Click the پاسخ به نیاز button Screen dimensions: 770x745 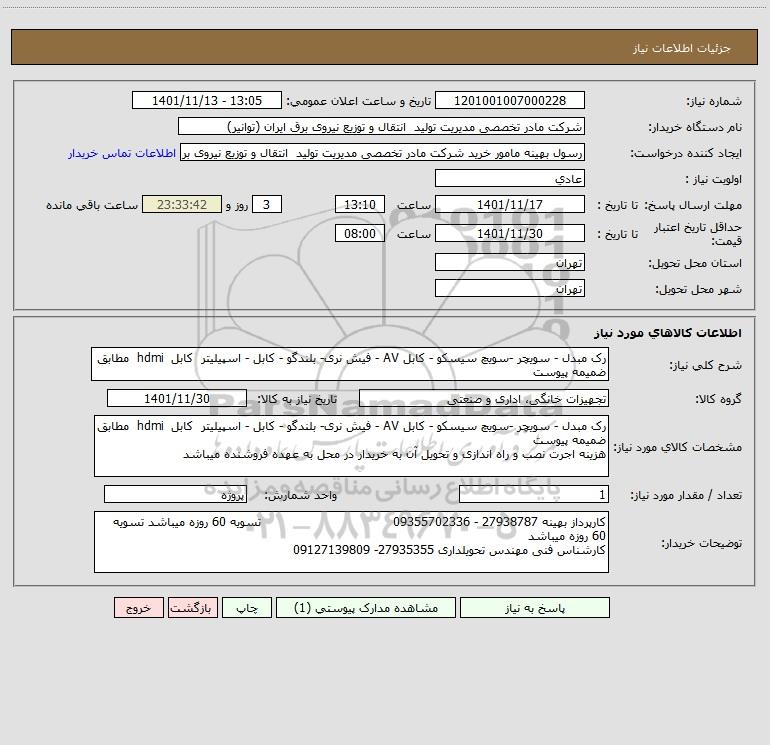coord(535,607)
